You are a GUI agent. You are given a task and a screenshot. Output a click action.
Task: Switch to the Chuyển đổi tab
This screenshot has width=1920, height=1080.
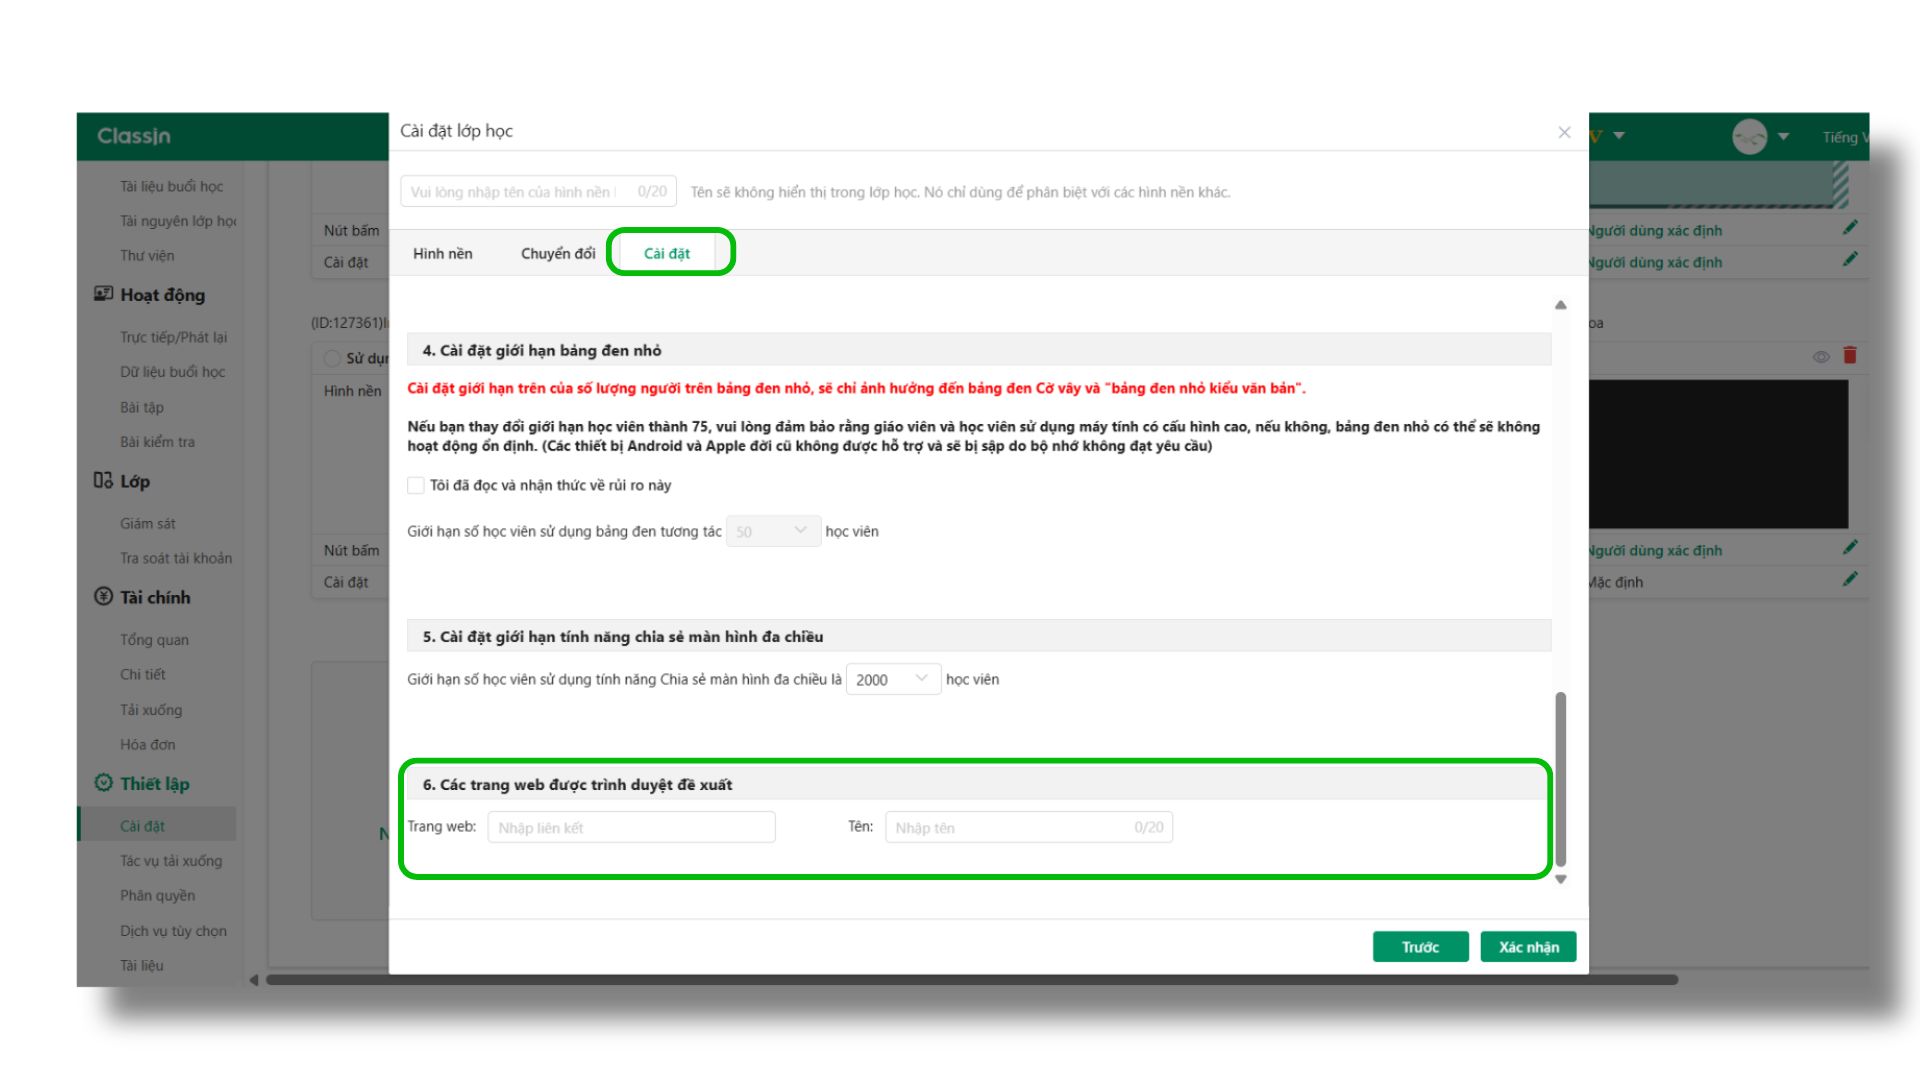coord(557,254)
